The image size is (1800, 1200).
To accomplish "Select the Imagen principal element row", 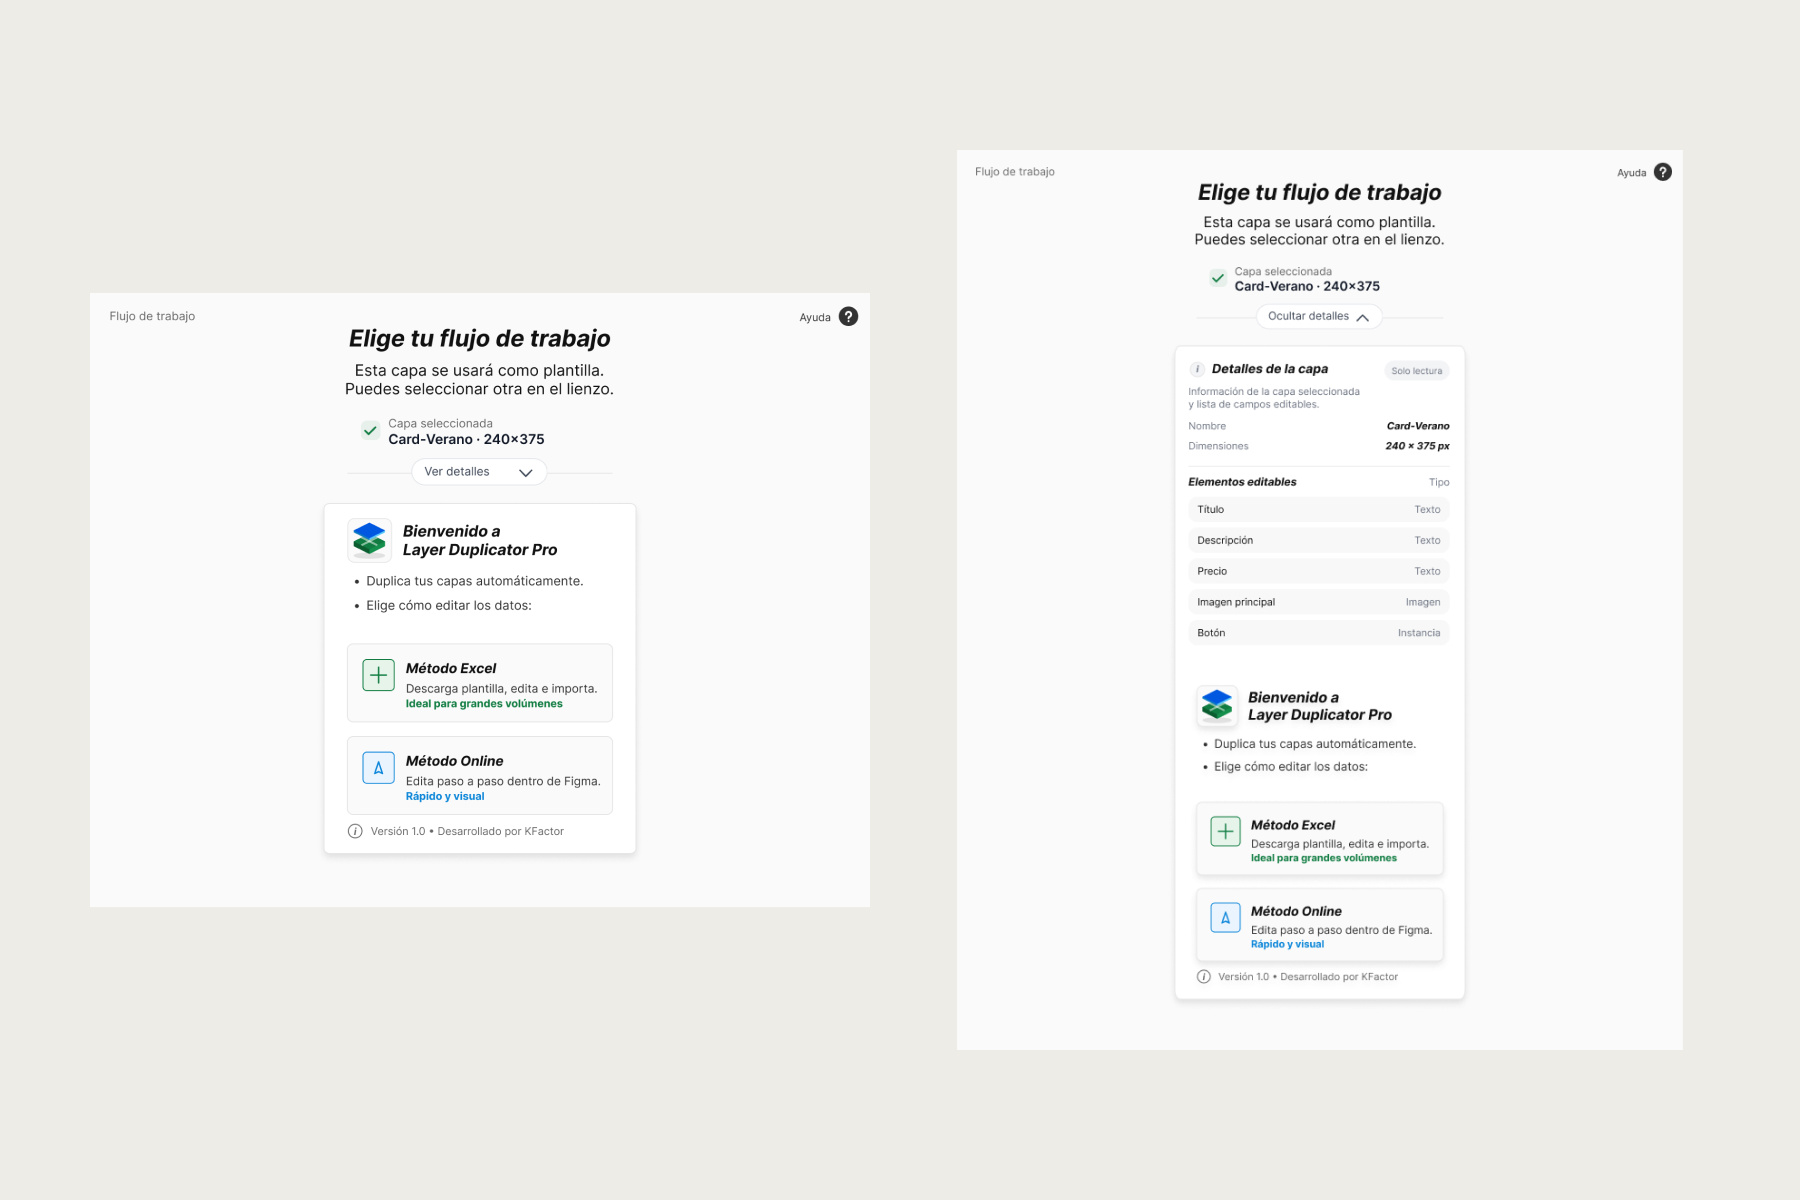I will [1319, 602].
